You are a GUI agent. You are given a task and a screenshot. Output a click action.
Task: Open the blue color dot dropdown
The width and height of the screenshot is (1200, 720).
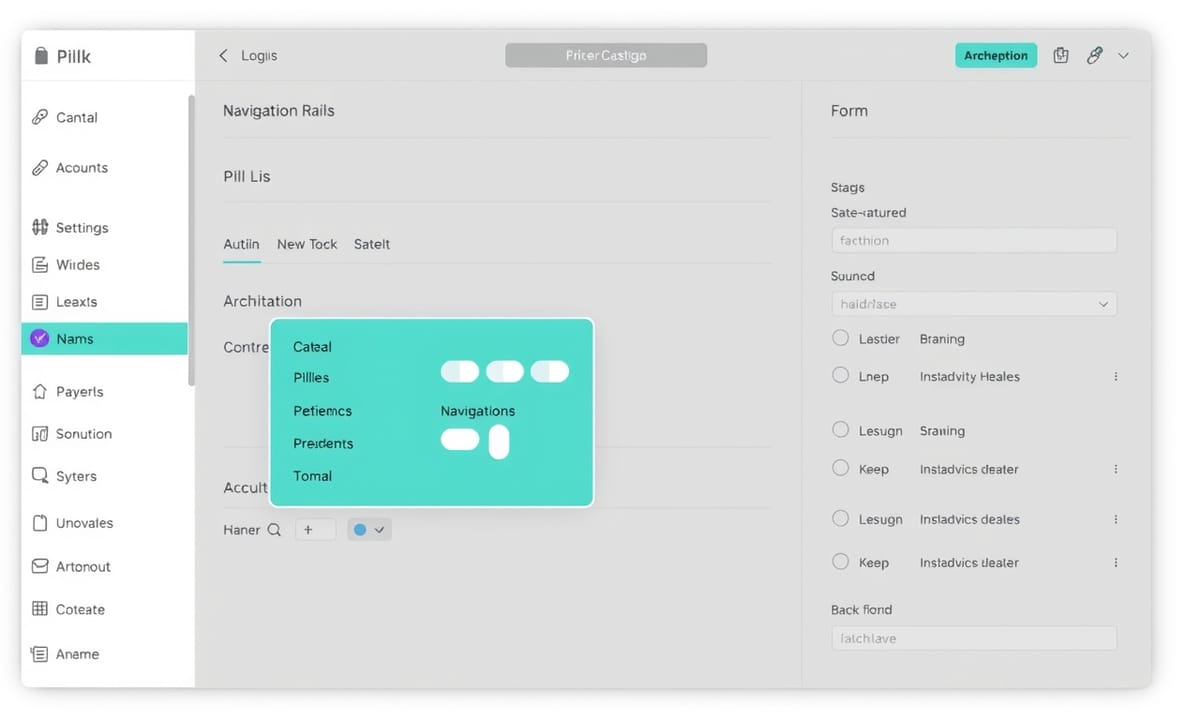[x=369, y=530]
